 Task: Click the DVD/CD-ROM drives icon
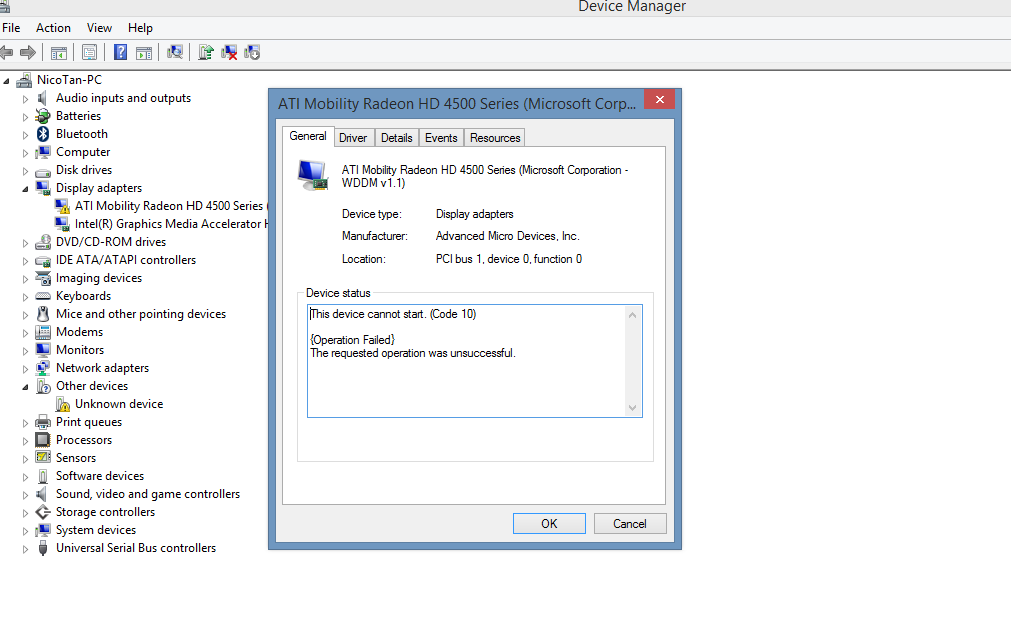[x=43, y=242]
